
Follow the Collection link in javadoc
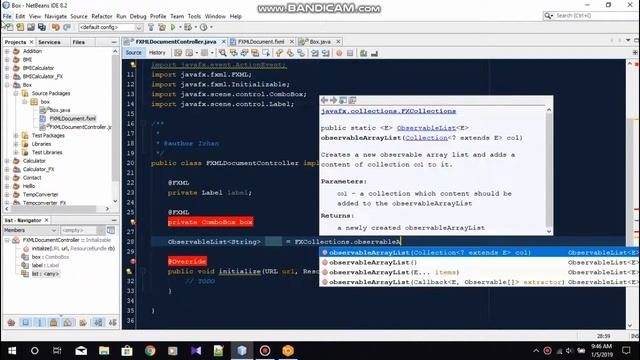pyautogui.click(x=426, y=138)
